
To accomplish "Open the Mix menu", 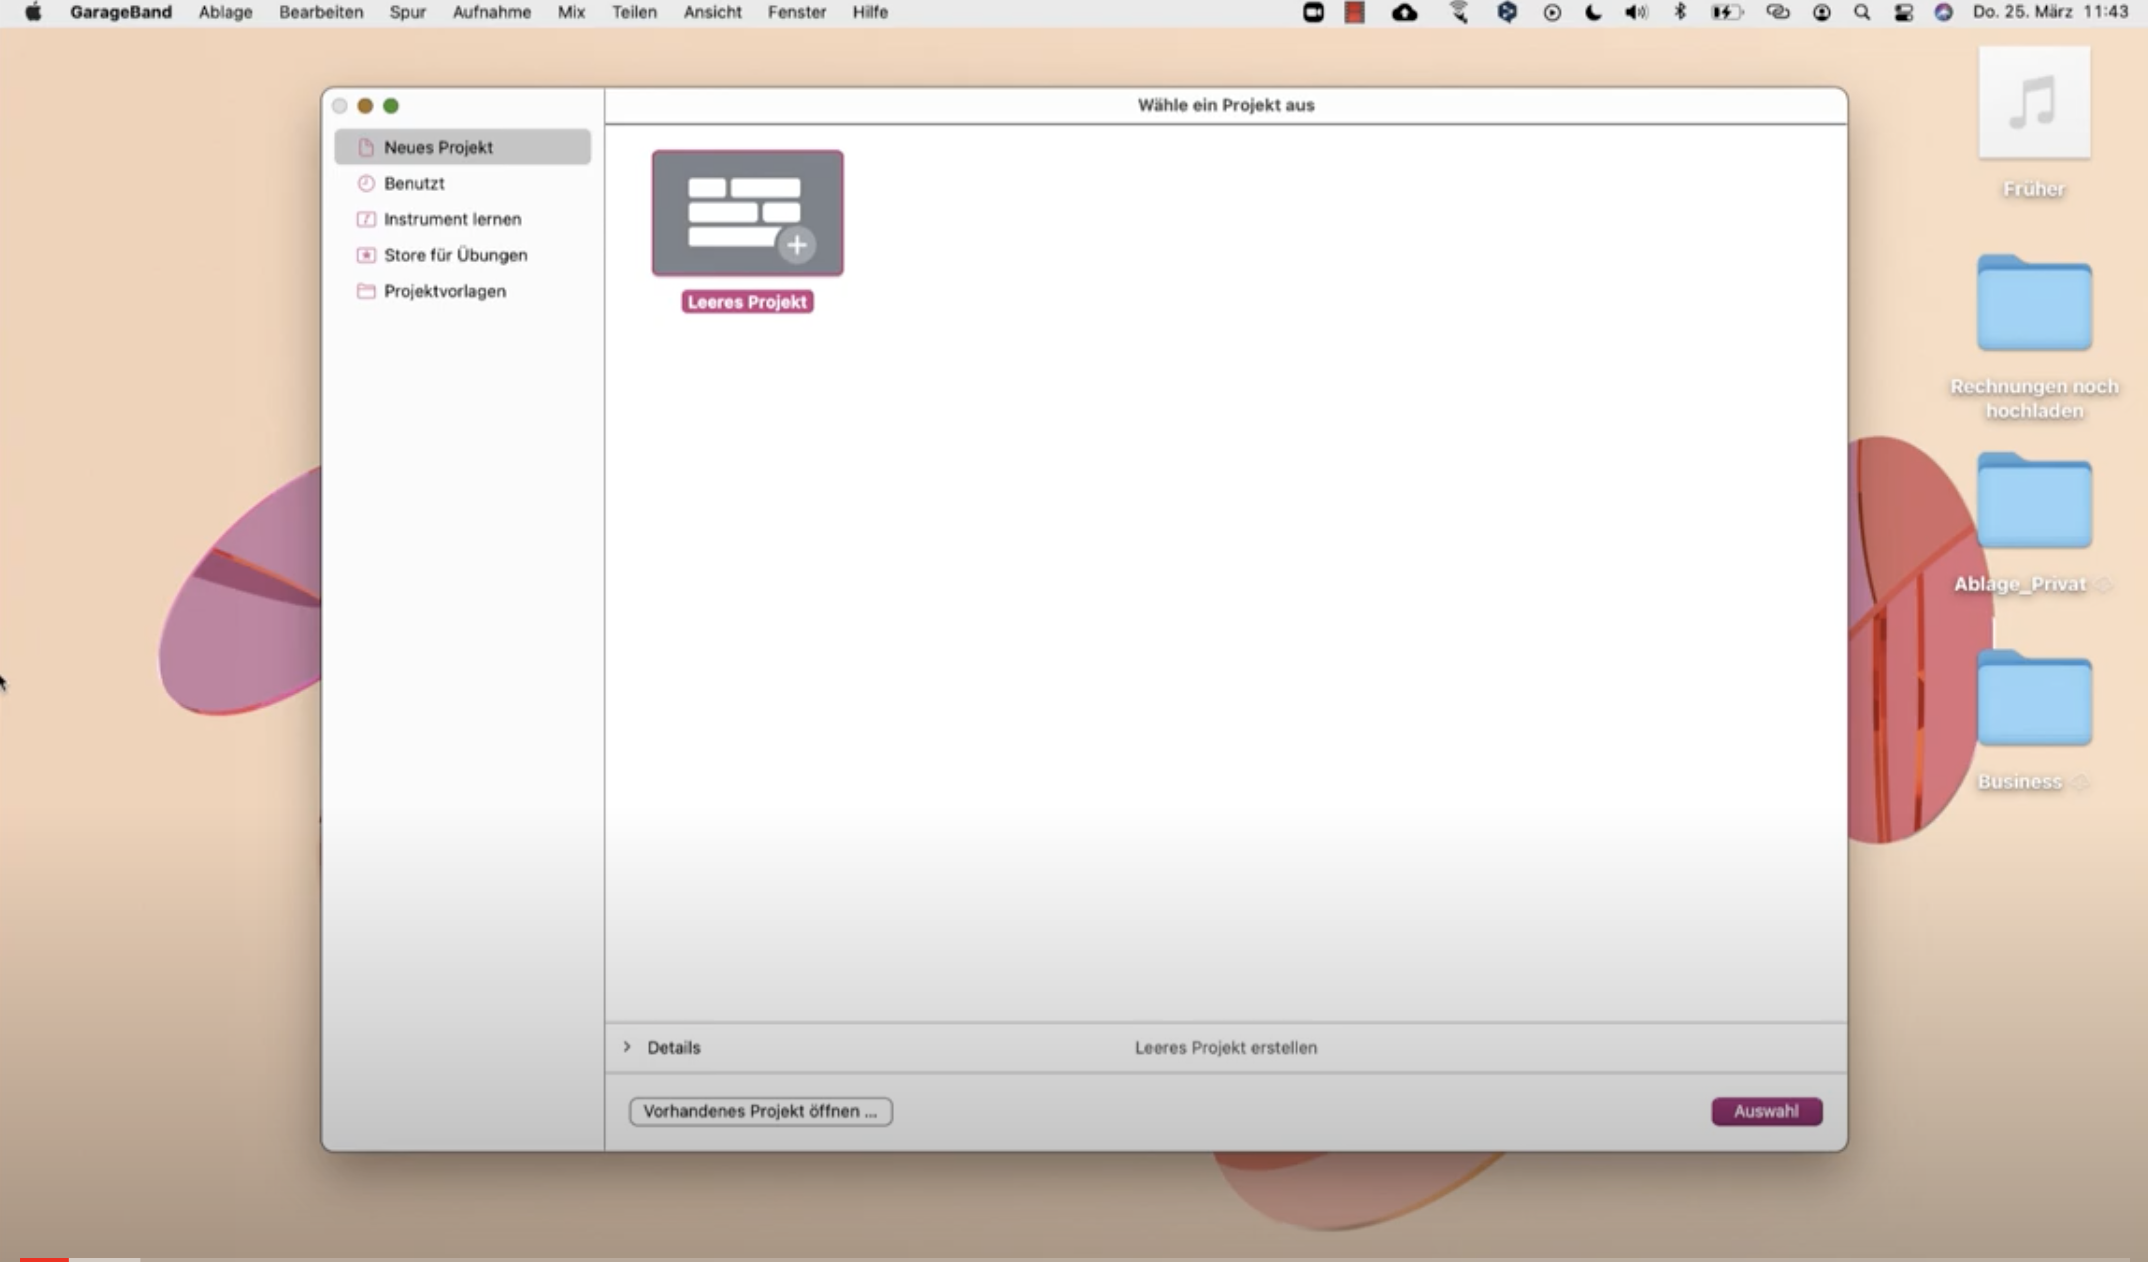I will click(x=571, y=12).
